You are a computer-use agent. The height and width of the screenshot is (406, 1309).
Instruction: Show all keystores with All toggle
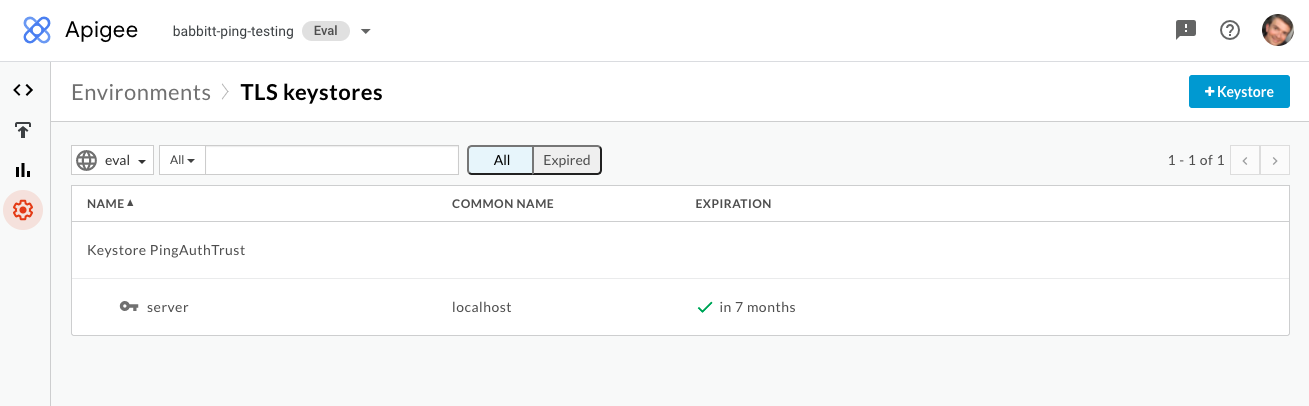click(501, 160)
